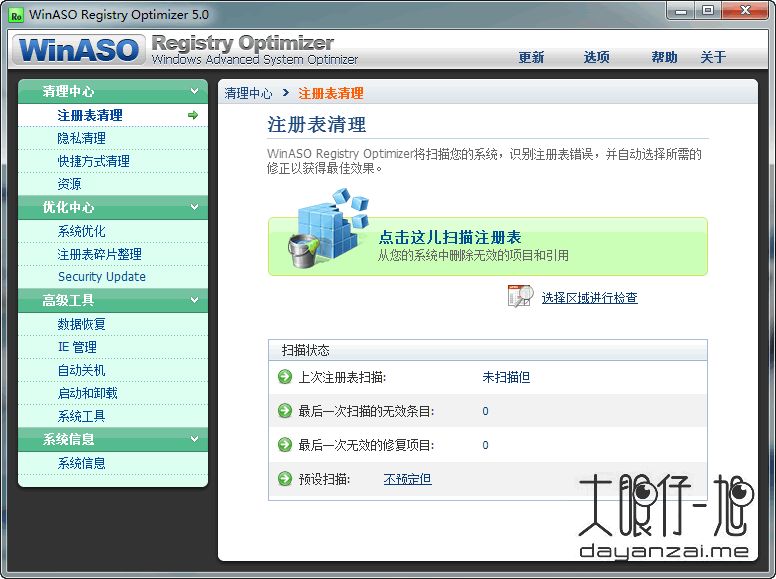Click the Ro app icon in title bar
This screenshot has height=579, width=776.
point(16,15)
